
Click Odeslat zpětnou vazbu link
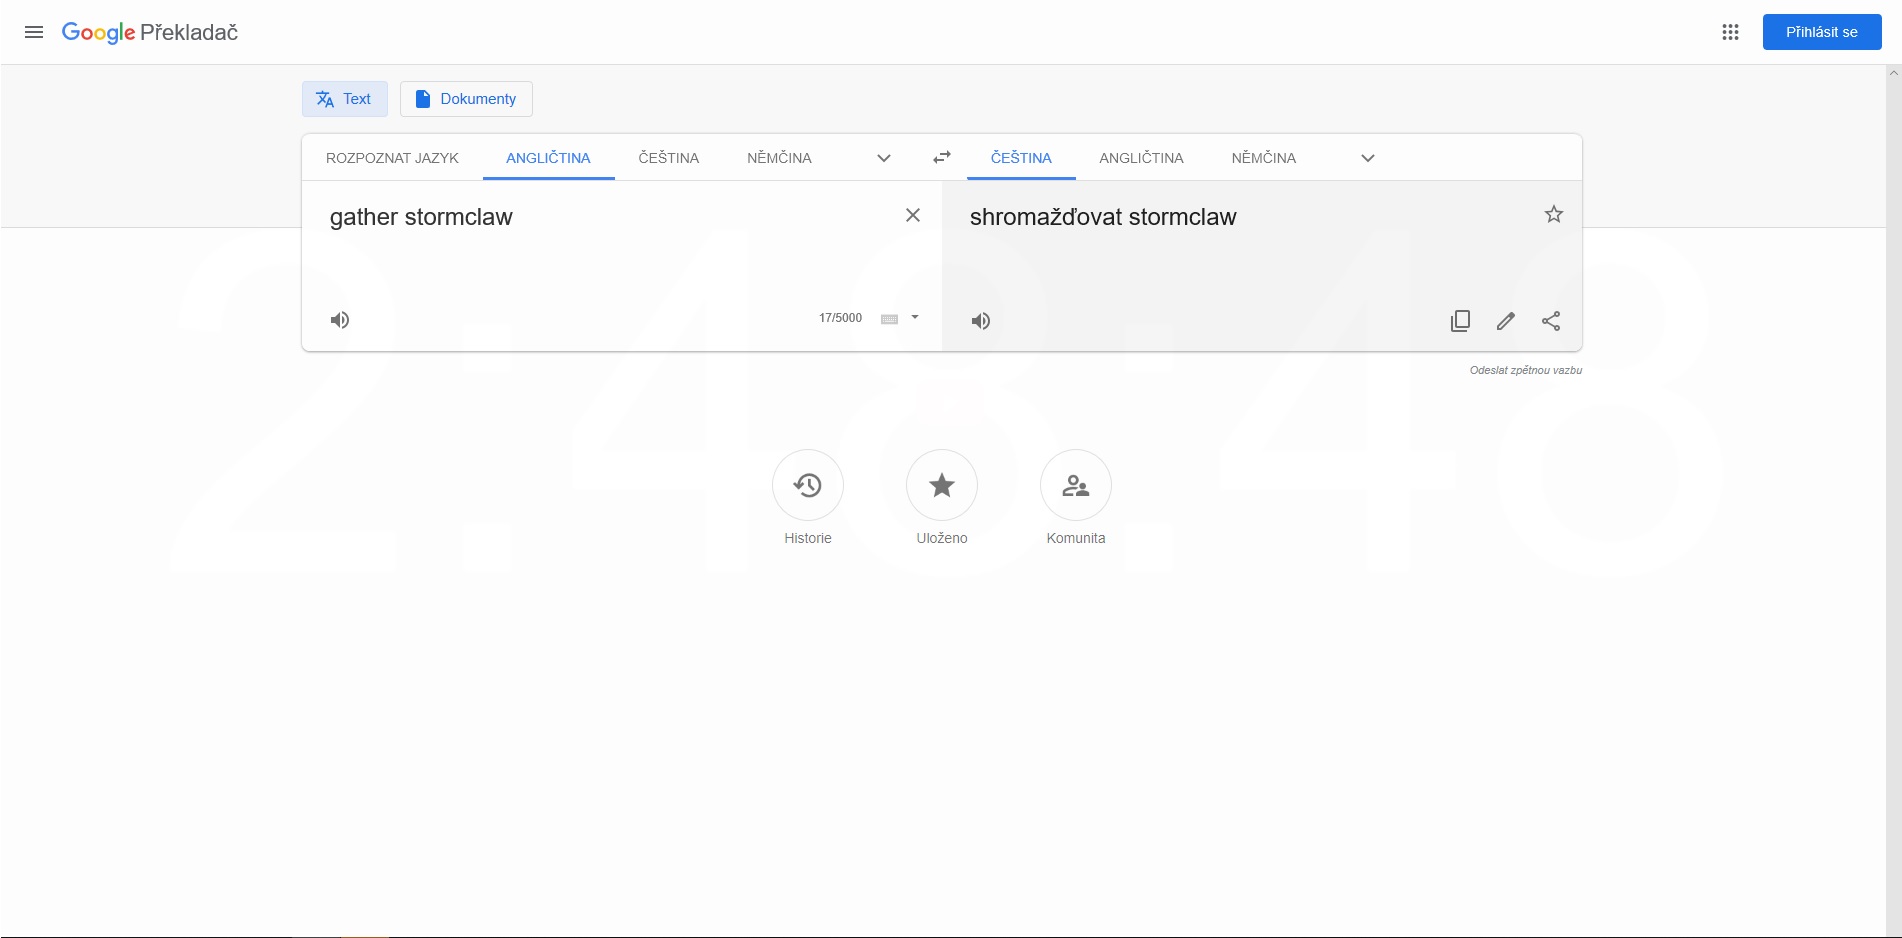pyautogui.click(x=1526, y=370)
